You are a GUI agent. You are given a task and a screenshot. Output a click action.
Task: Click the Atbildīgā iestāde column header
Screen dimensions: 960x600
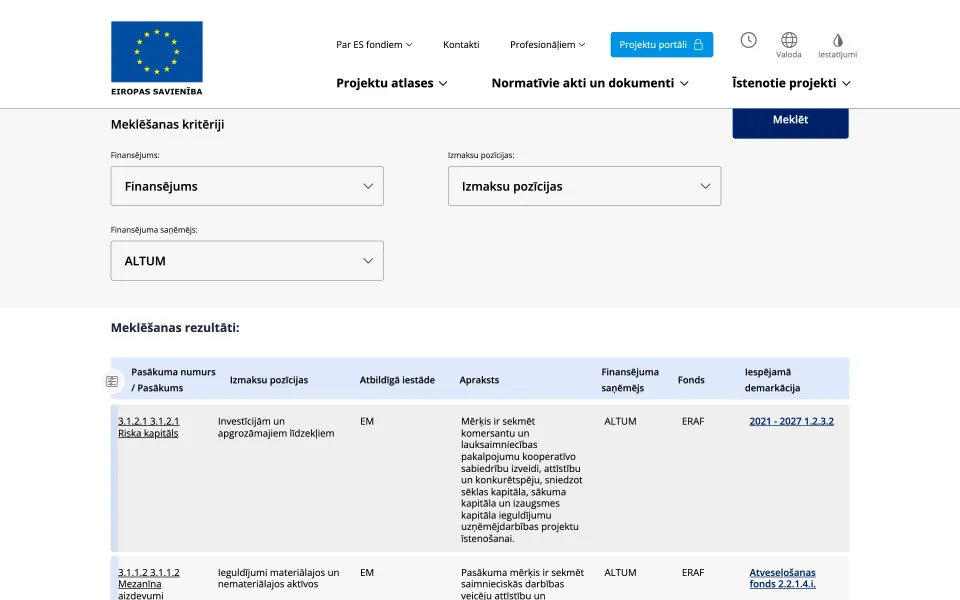tap(397, 380)
